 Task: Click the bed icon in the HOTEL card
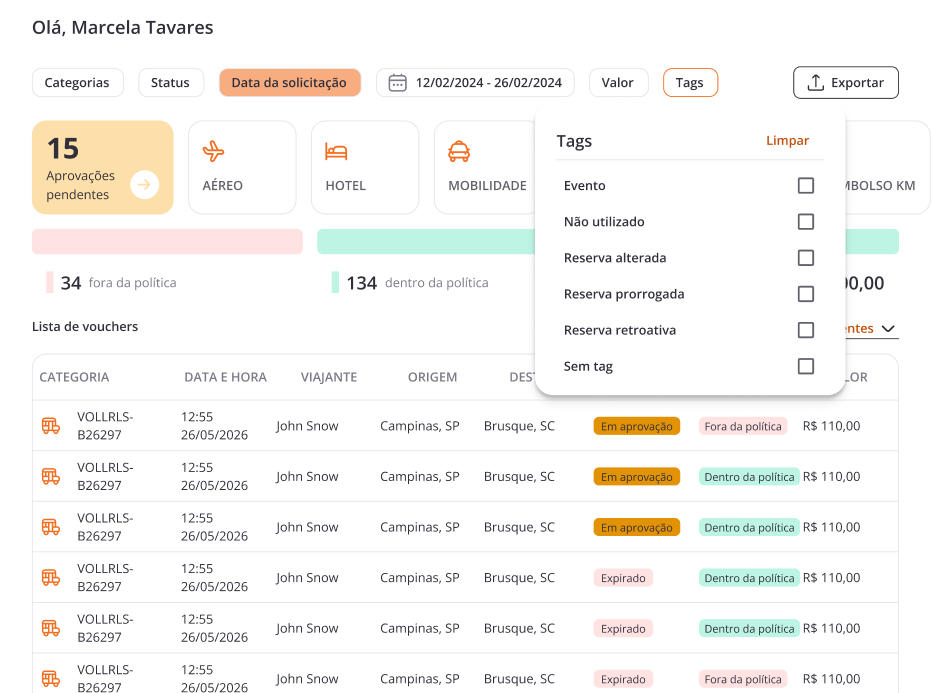tap(336, 152)
